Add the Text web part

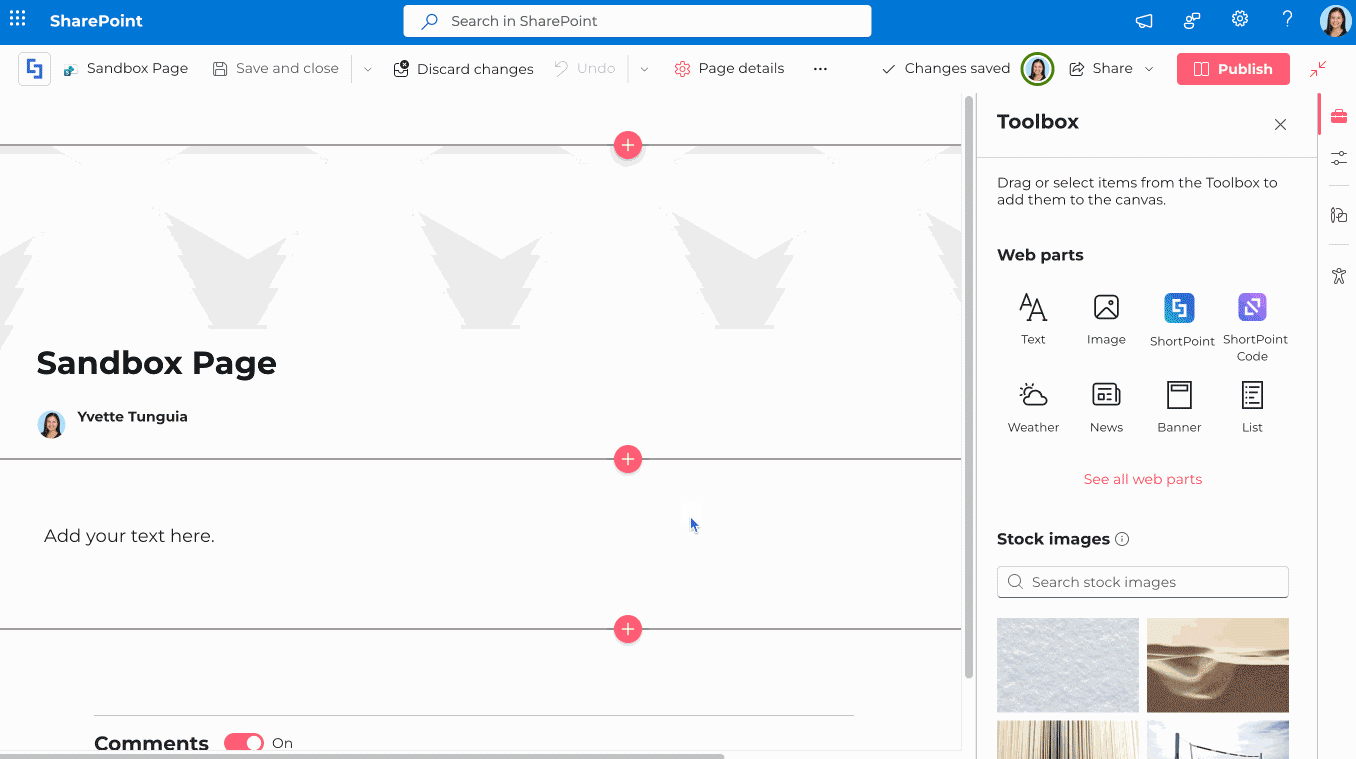[1033, 320]
